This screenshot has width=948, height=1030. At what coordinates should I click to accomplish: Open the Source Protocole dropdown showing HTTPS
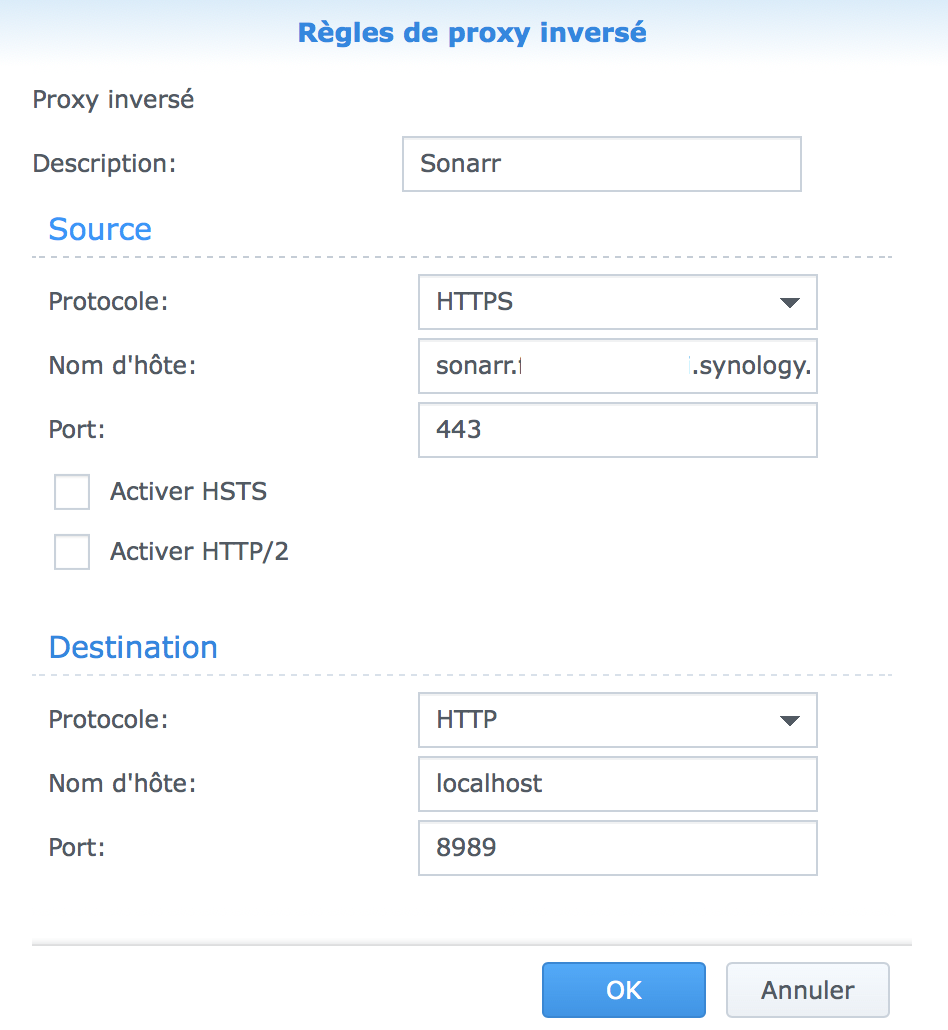click(x=617, y=302)
